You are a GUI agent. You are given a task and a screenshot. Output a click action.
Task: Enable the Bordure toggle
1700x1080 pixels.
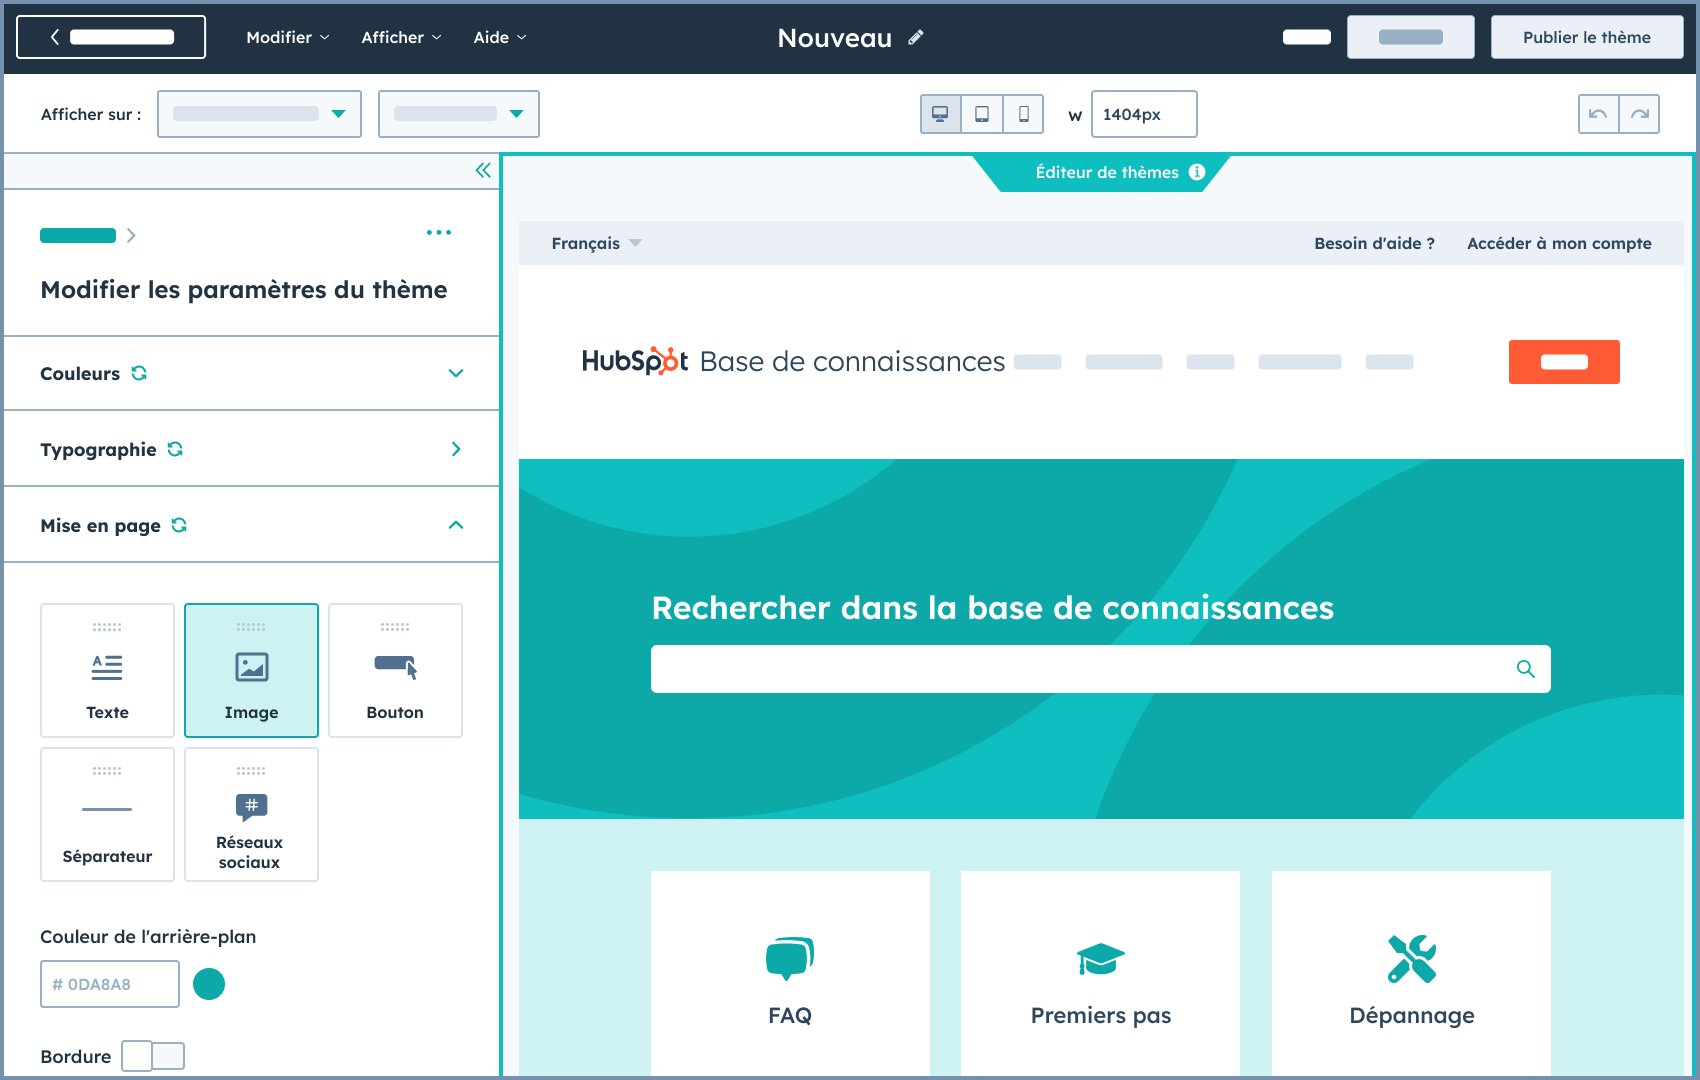[x=153, y=1056]
